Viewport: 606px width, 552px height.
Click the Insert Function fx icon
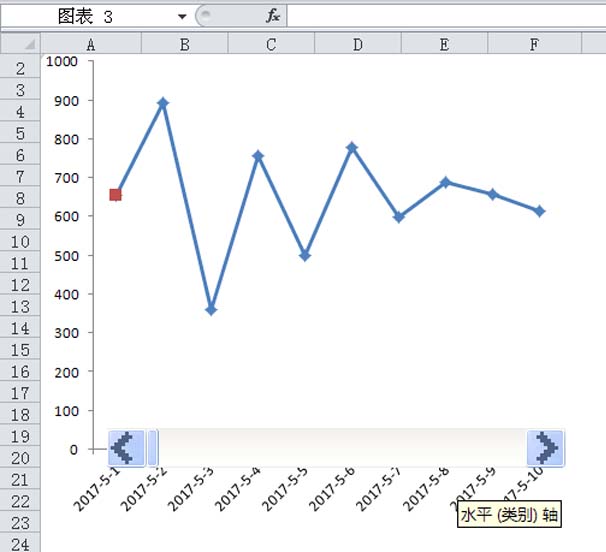[x=273, y=16]
